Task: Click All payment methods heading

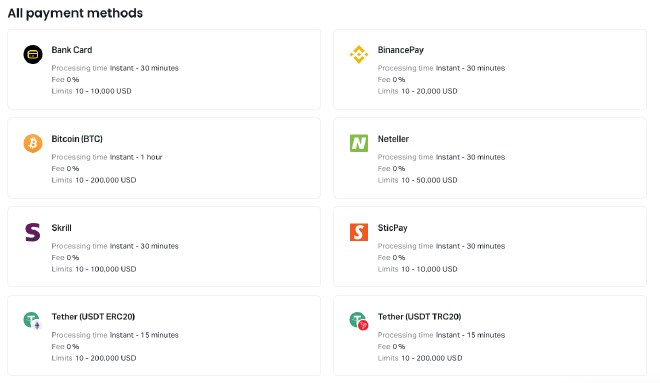Action: (x=75, y=13)
